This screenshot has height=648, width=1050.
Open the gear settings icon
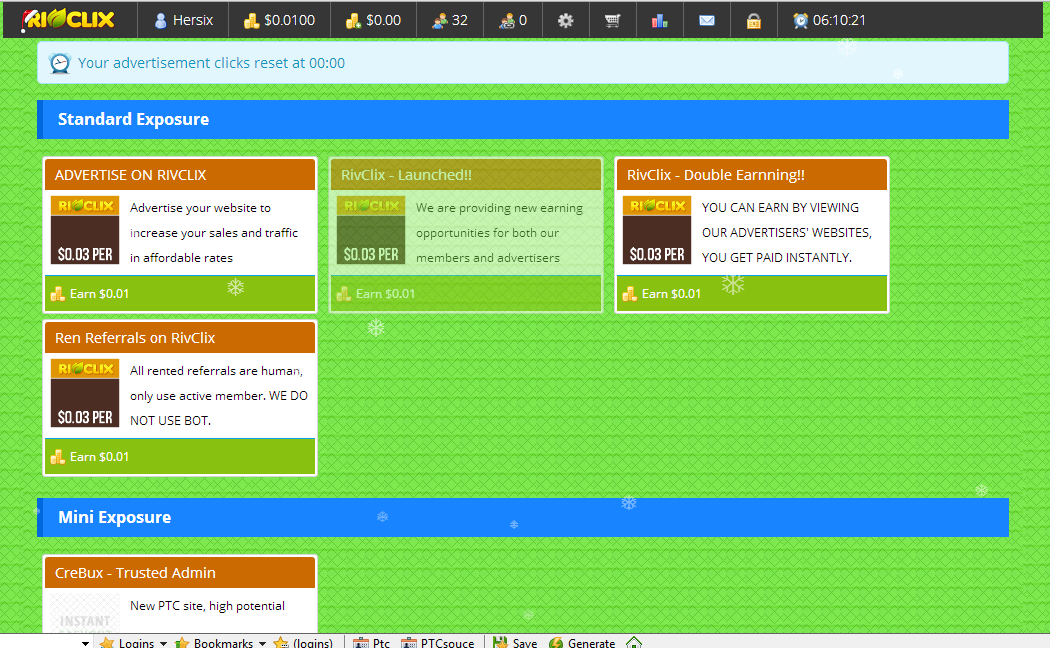[x=565, y=19]
